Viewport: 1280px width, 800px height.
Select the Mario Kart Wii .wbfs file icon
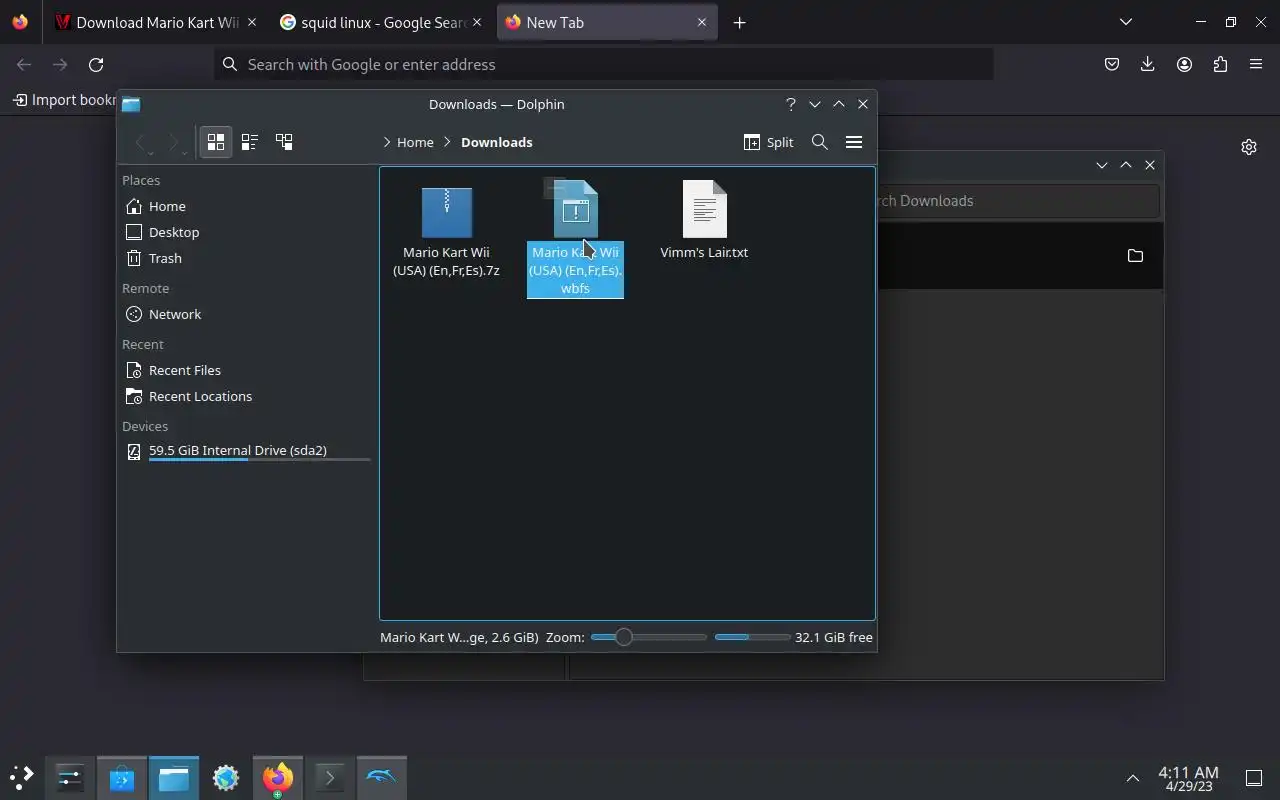pos(575,209)
